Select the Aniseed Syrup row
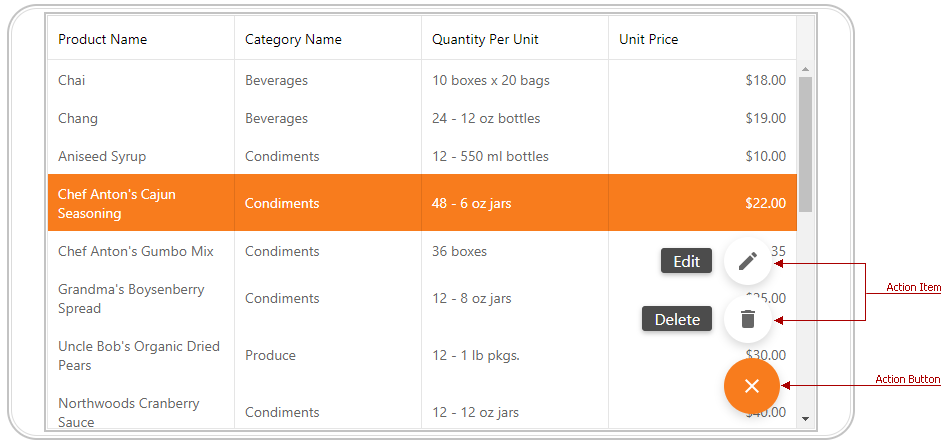 [422, 156]
